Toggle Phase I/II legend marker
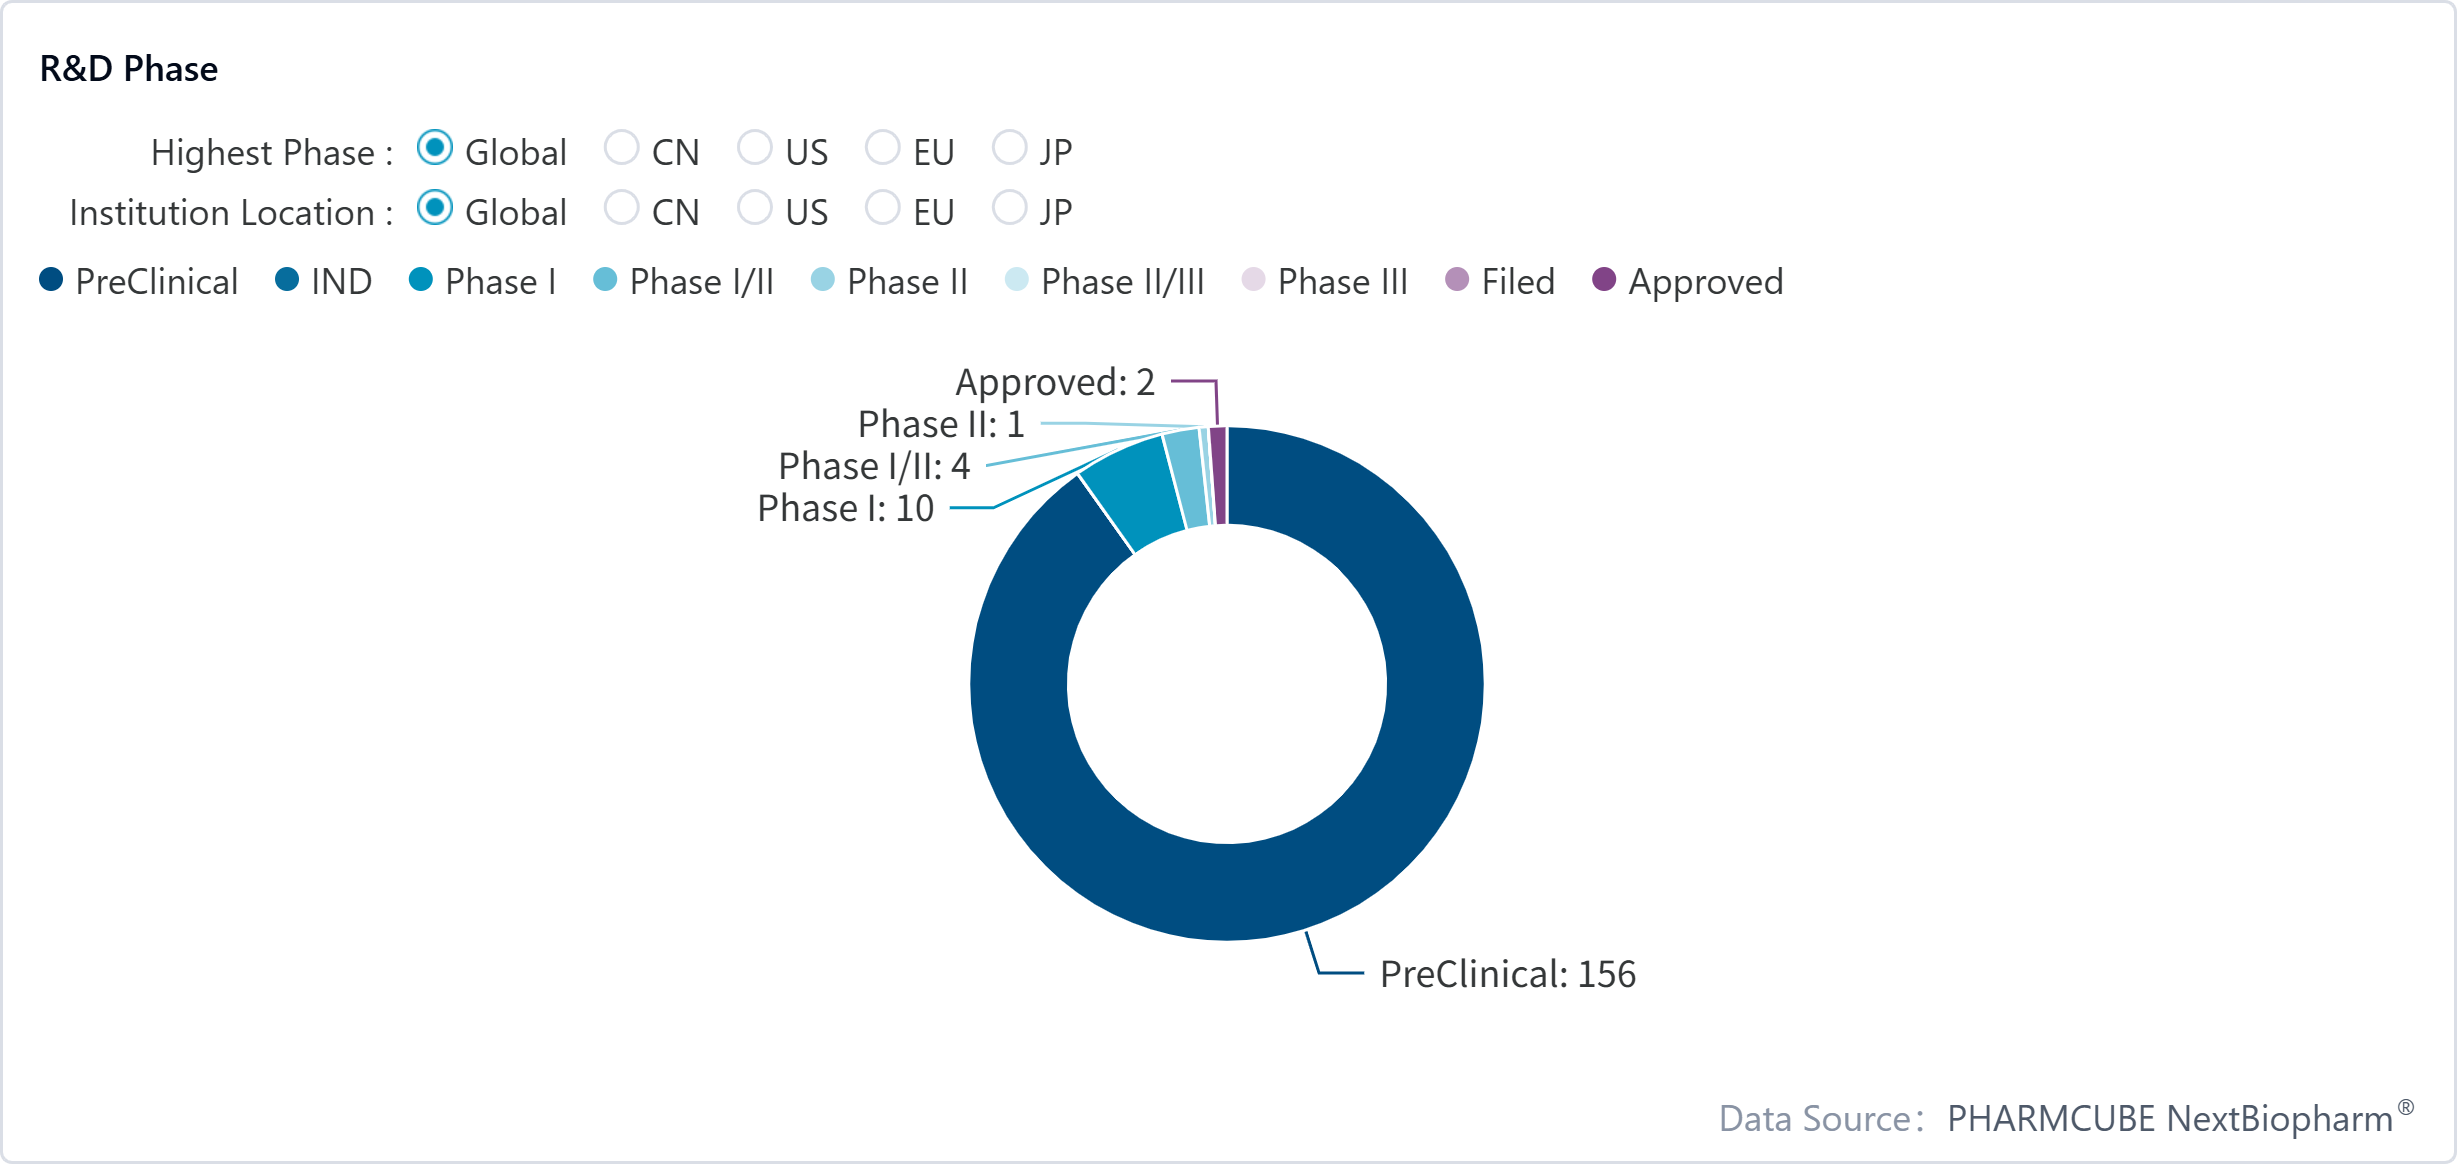The image size is (2457, 1164). point(605,280)
